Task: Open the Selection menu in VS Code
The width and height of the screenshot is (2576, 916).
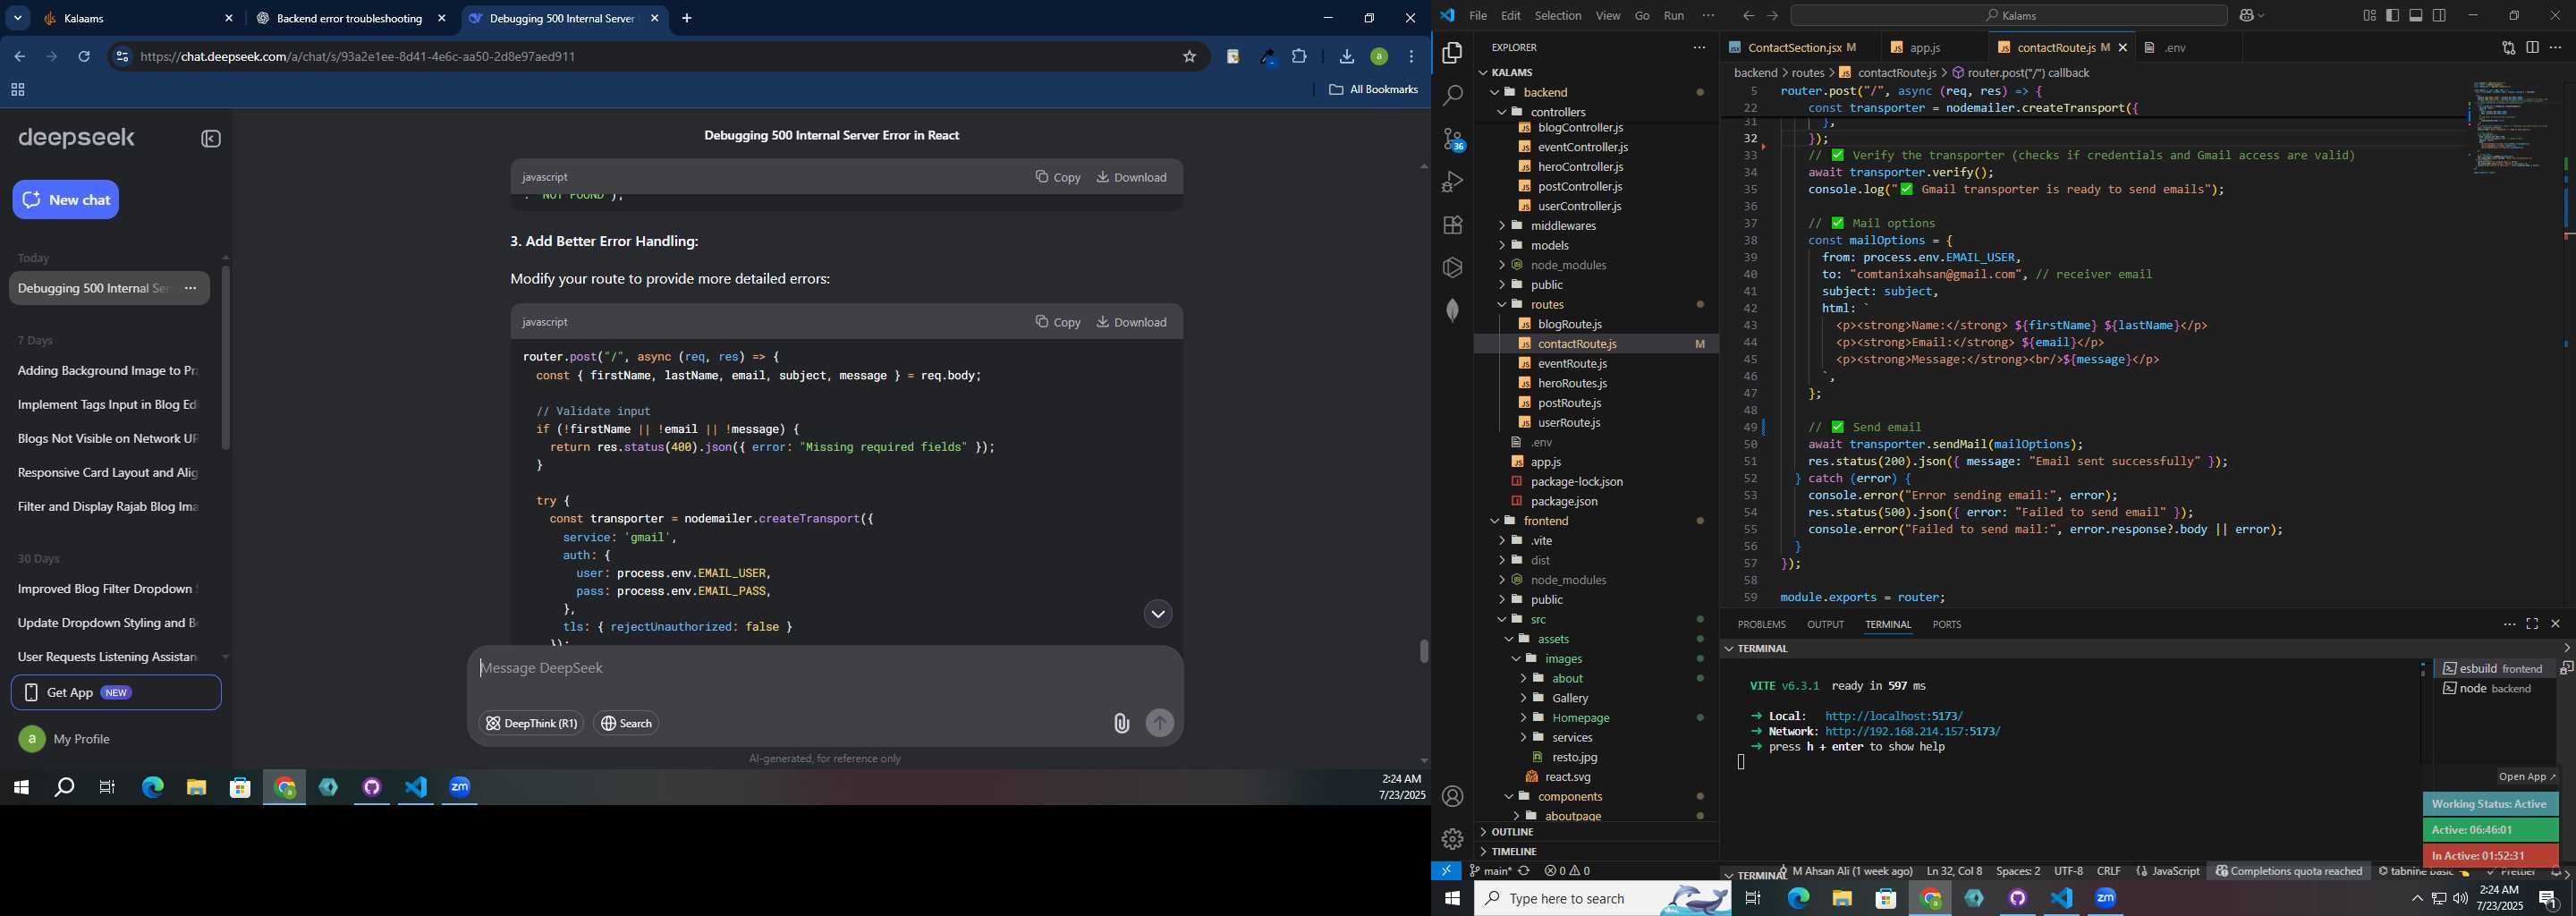Action: (x=1558, y=15)
